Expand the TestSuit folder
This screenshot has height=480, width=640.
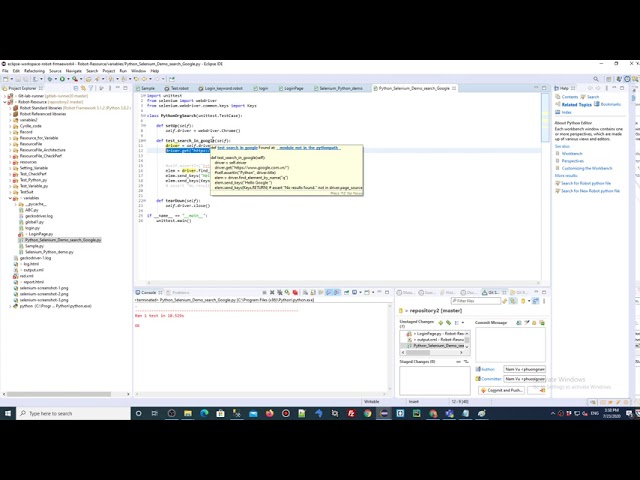coord(10,192)
